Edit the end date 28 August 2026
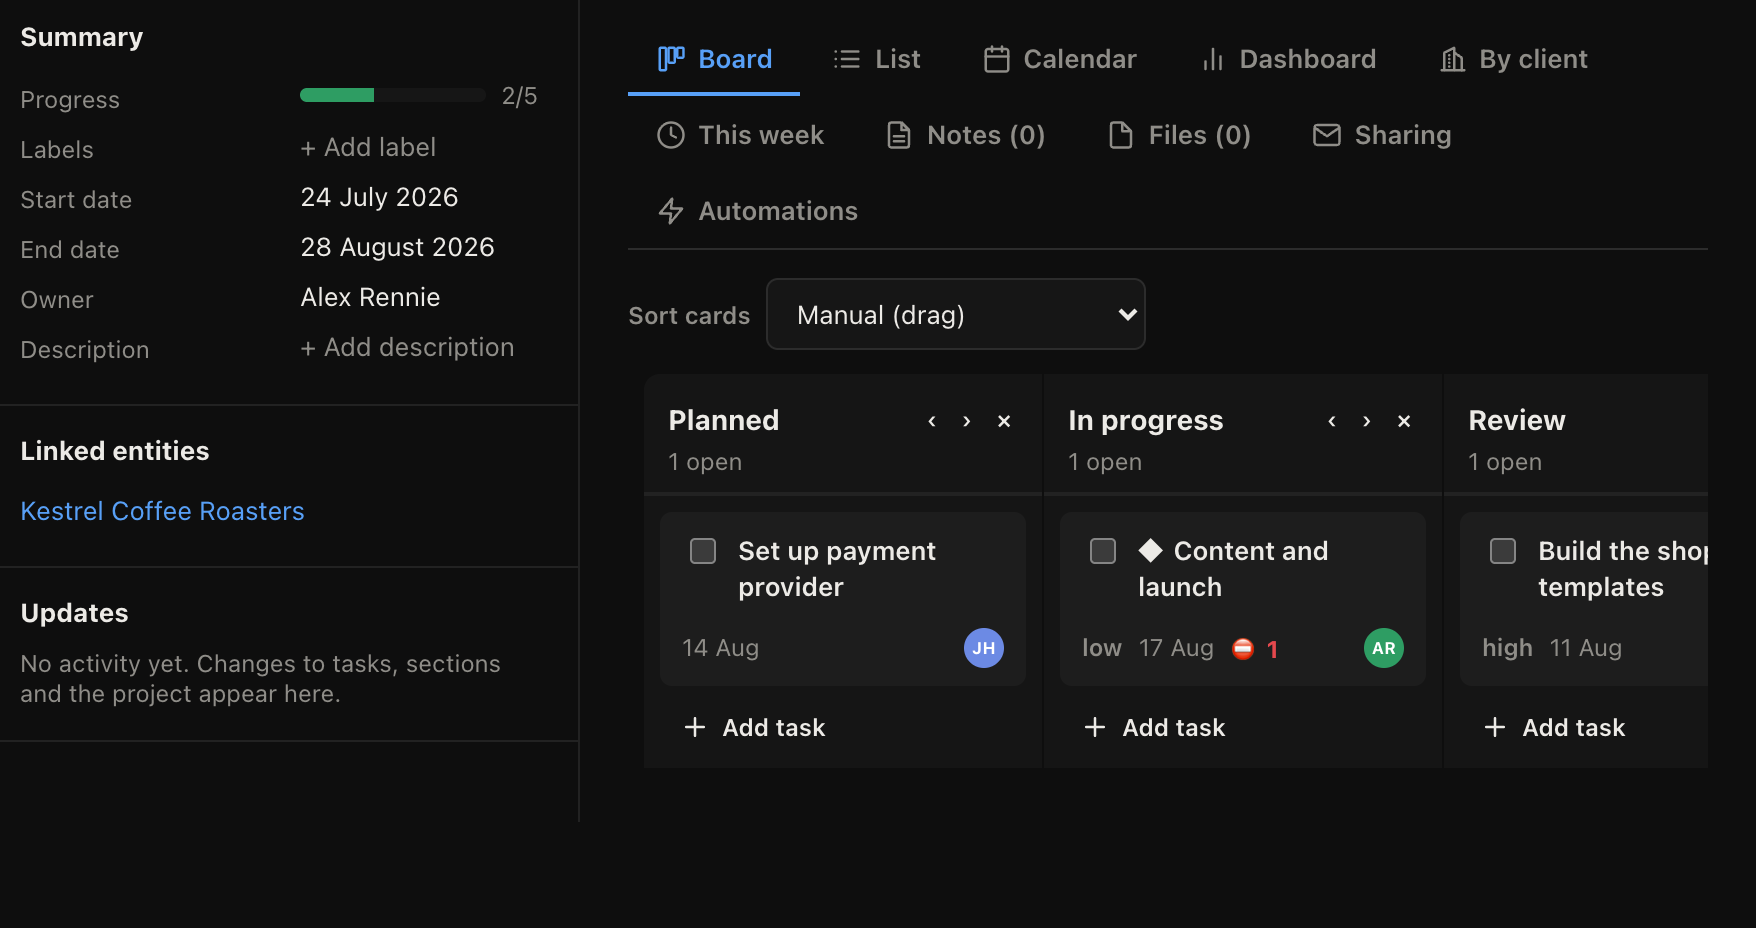This screenshot has width=1756, height=928. (397, 247)
